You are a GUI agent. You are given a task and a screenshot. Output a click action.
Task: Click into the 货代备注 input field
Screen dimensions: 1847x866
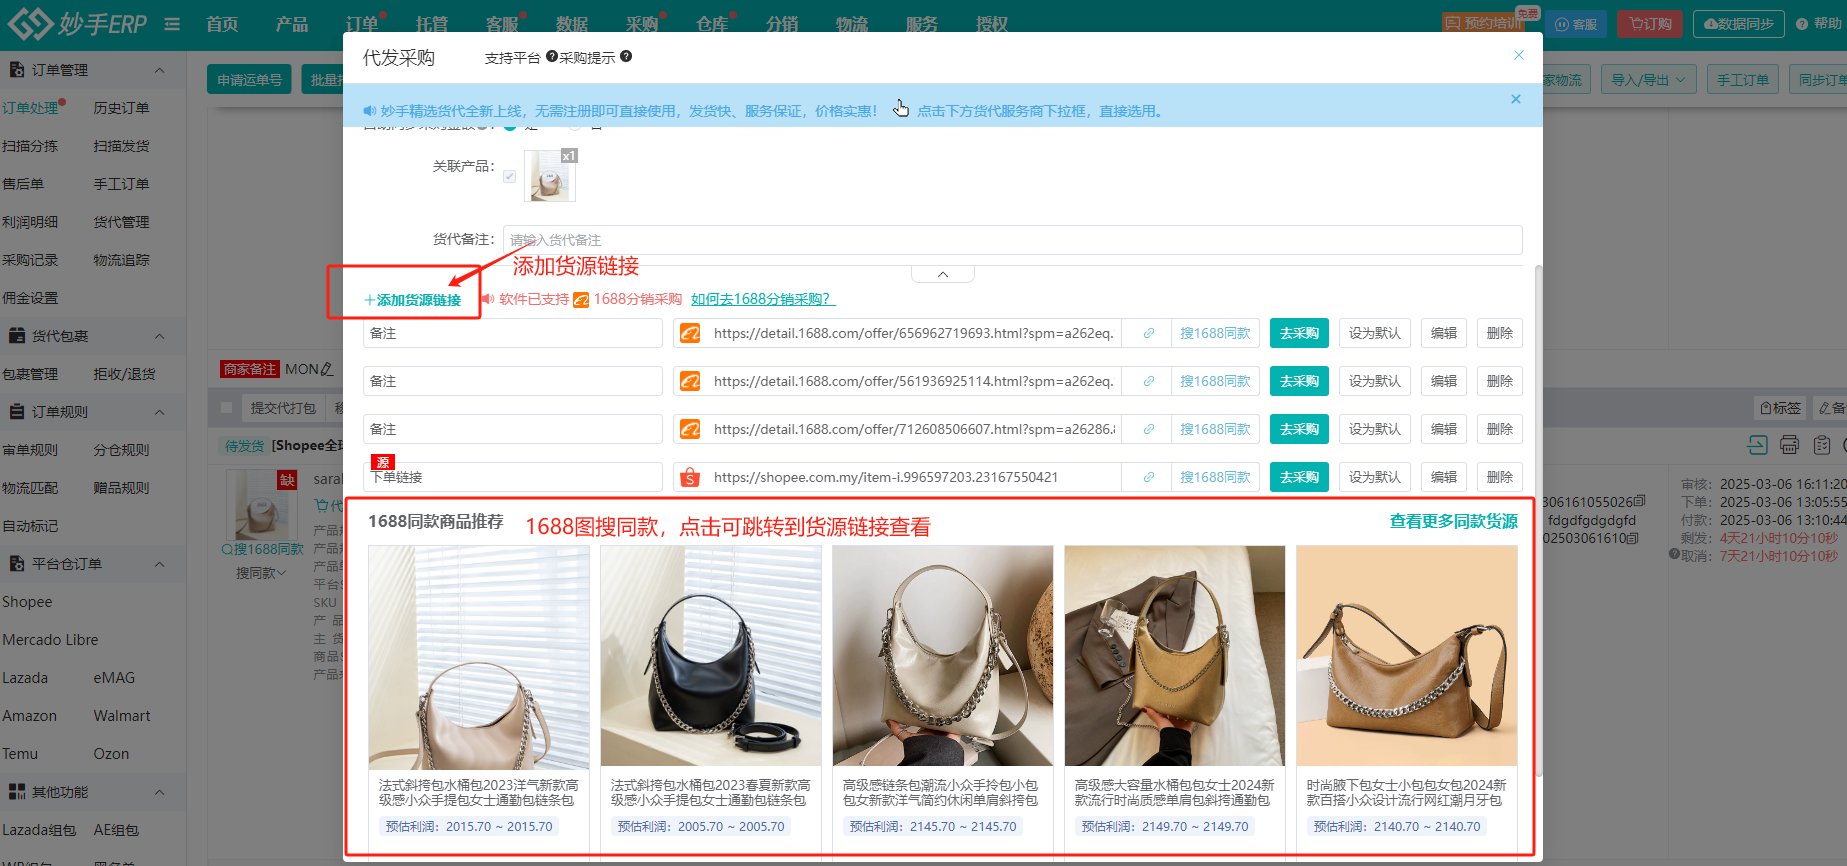point(1012,240)
